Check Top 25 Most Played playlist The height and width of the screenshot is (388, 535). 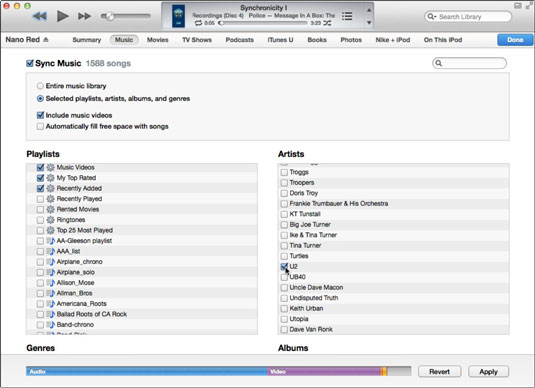[x=40, y=230]
